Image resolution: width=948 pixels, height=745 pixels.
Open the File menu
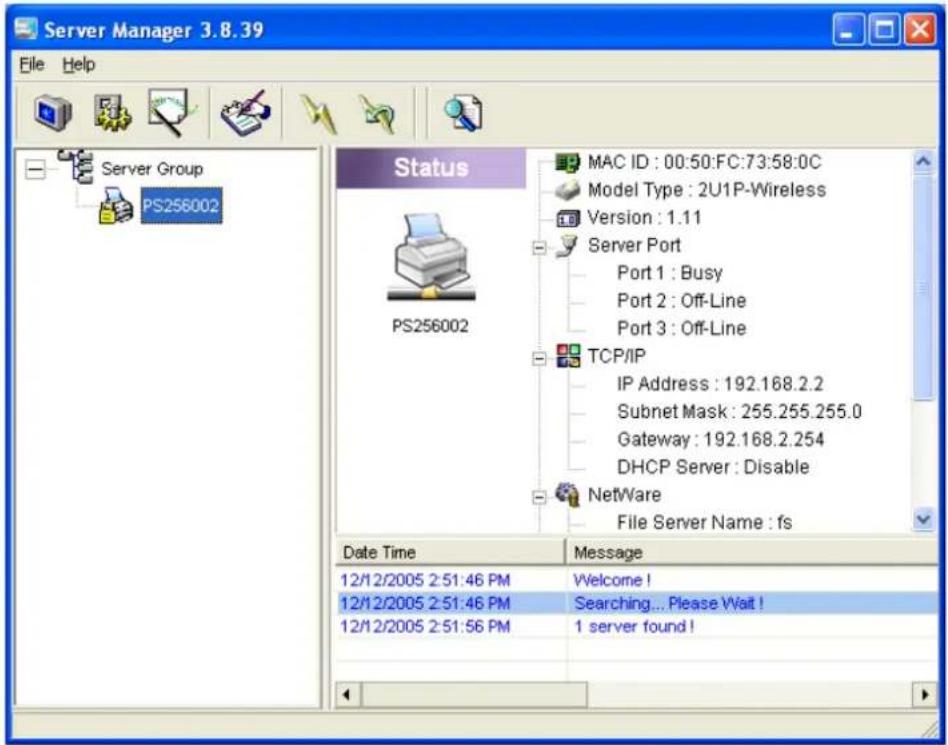coord(31,64)
